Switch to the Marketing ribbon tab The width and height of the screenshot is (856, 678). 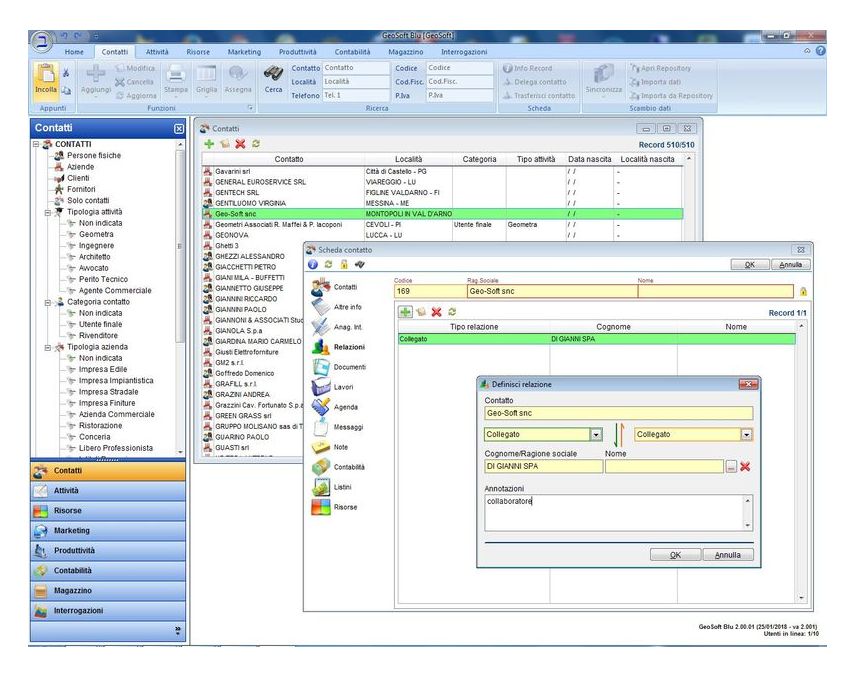[x=244, y=52]
